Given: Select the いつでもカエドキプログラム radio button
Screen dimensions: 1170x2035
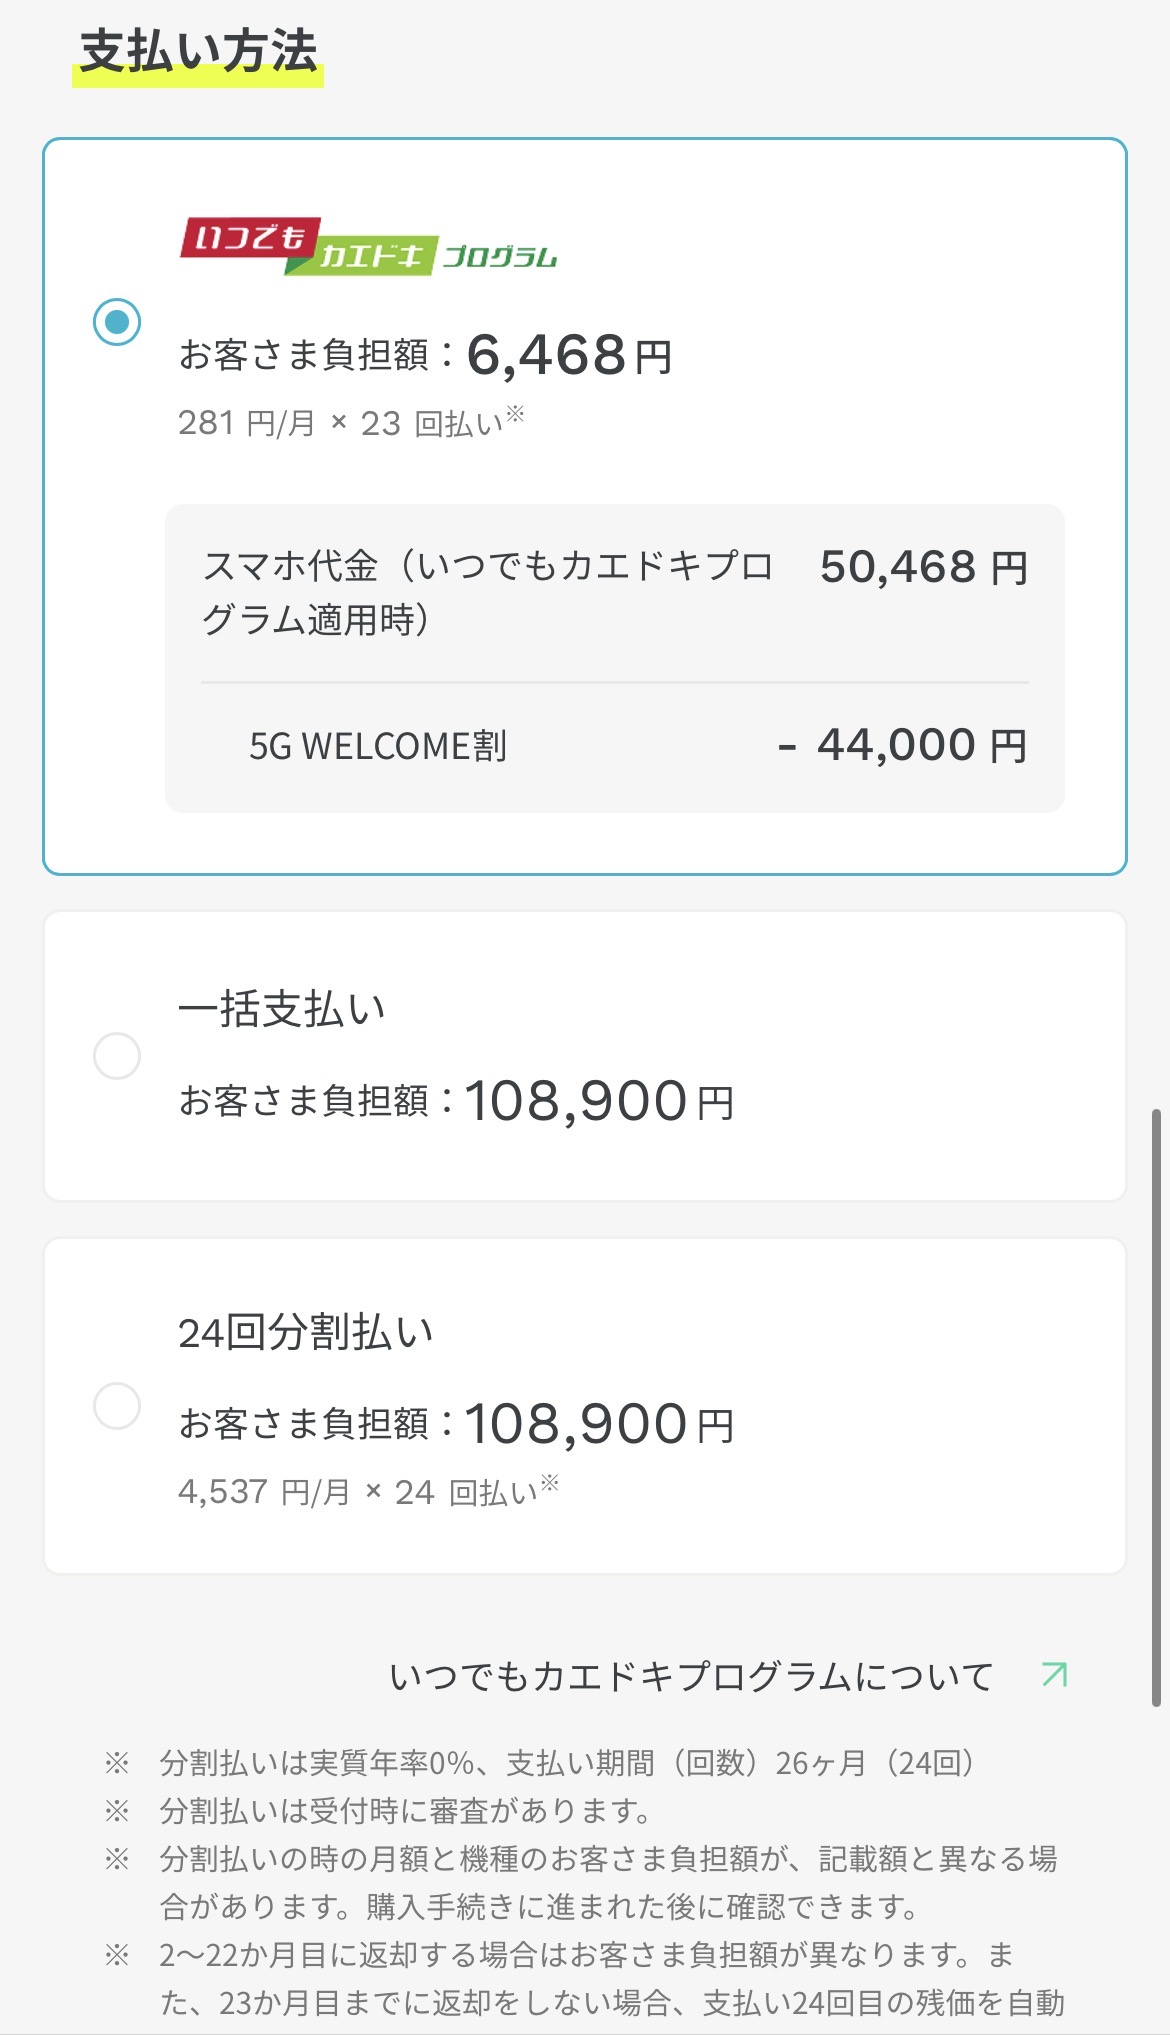Looking at the screenshot, I should pyautogui.click(x=117, y=322).
